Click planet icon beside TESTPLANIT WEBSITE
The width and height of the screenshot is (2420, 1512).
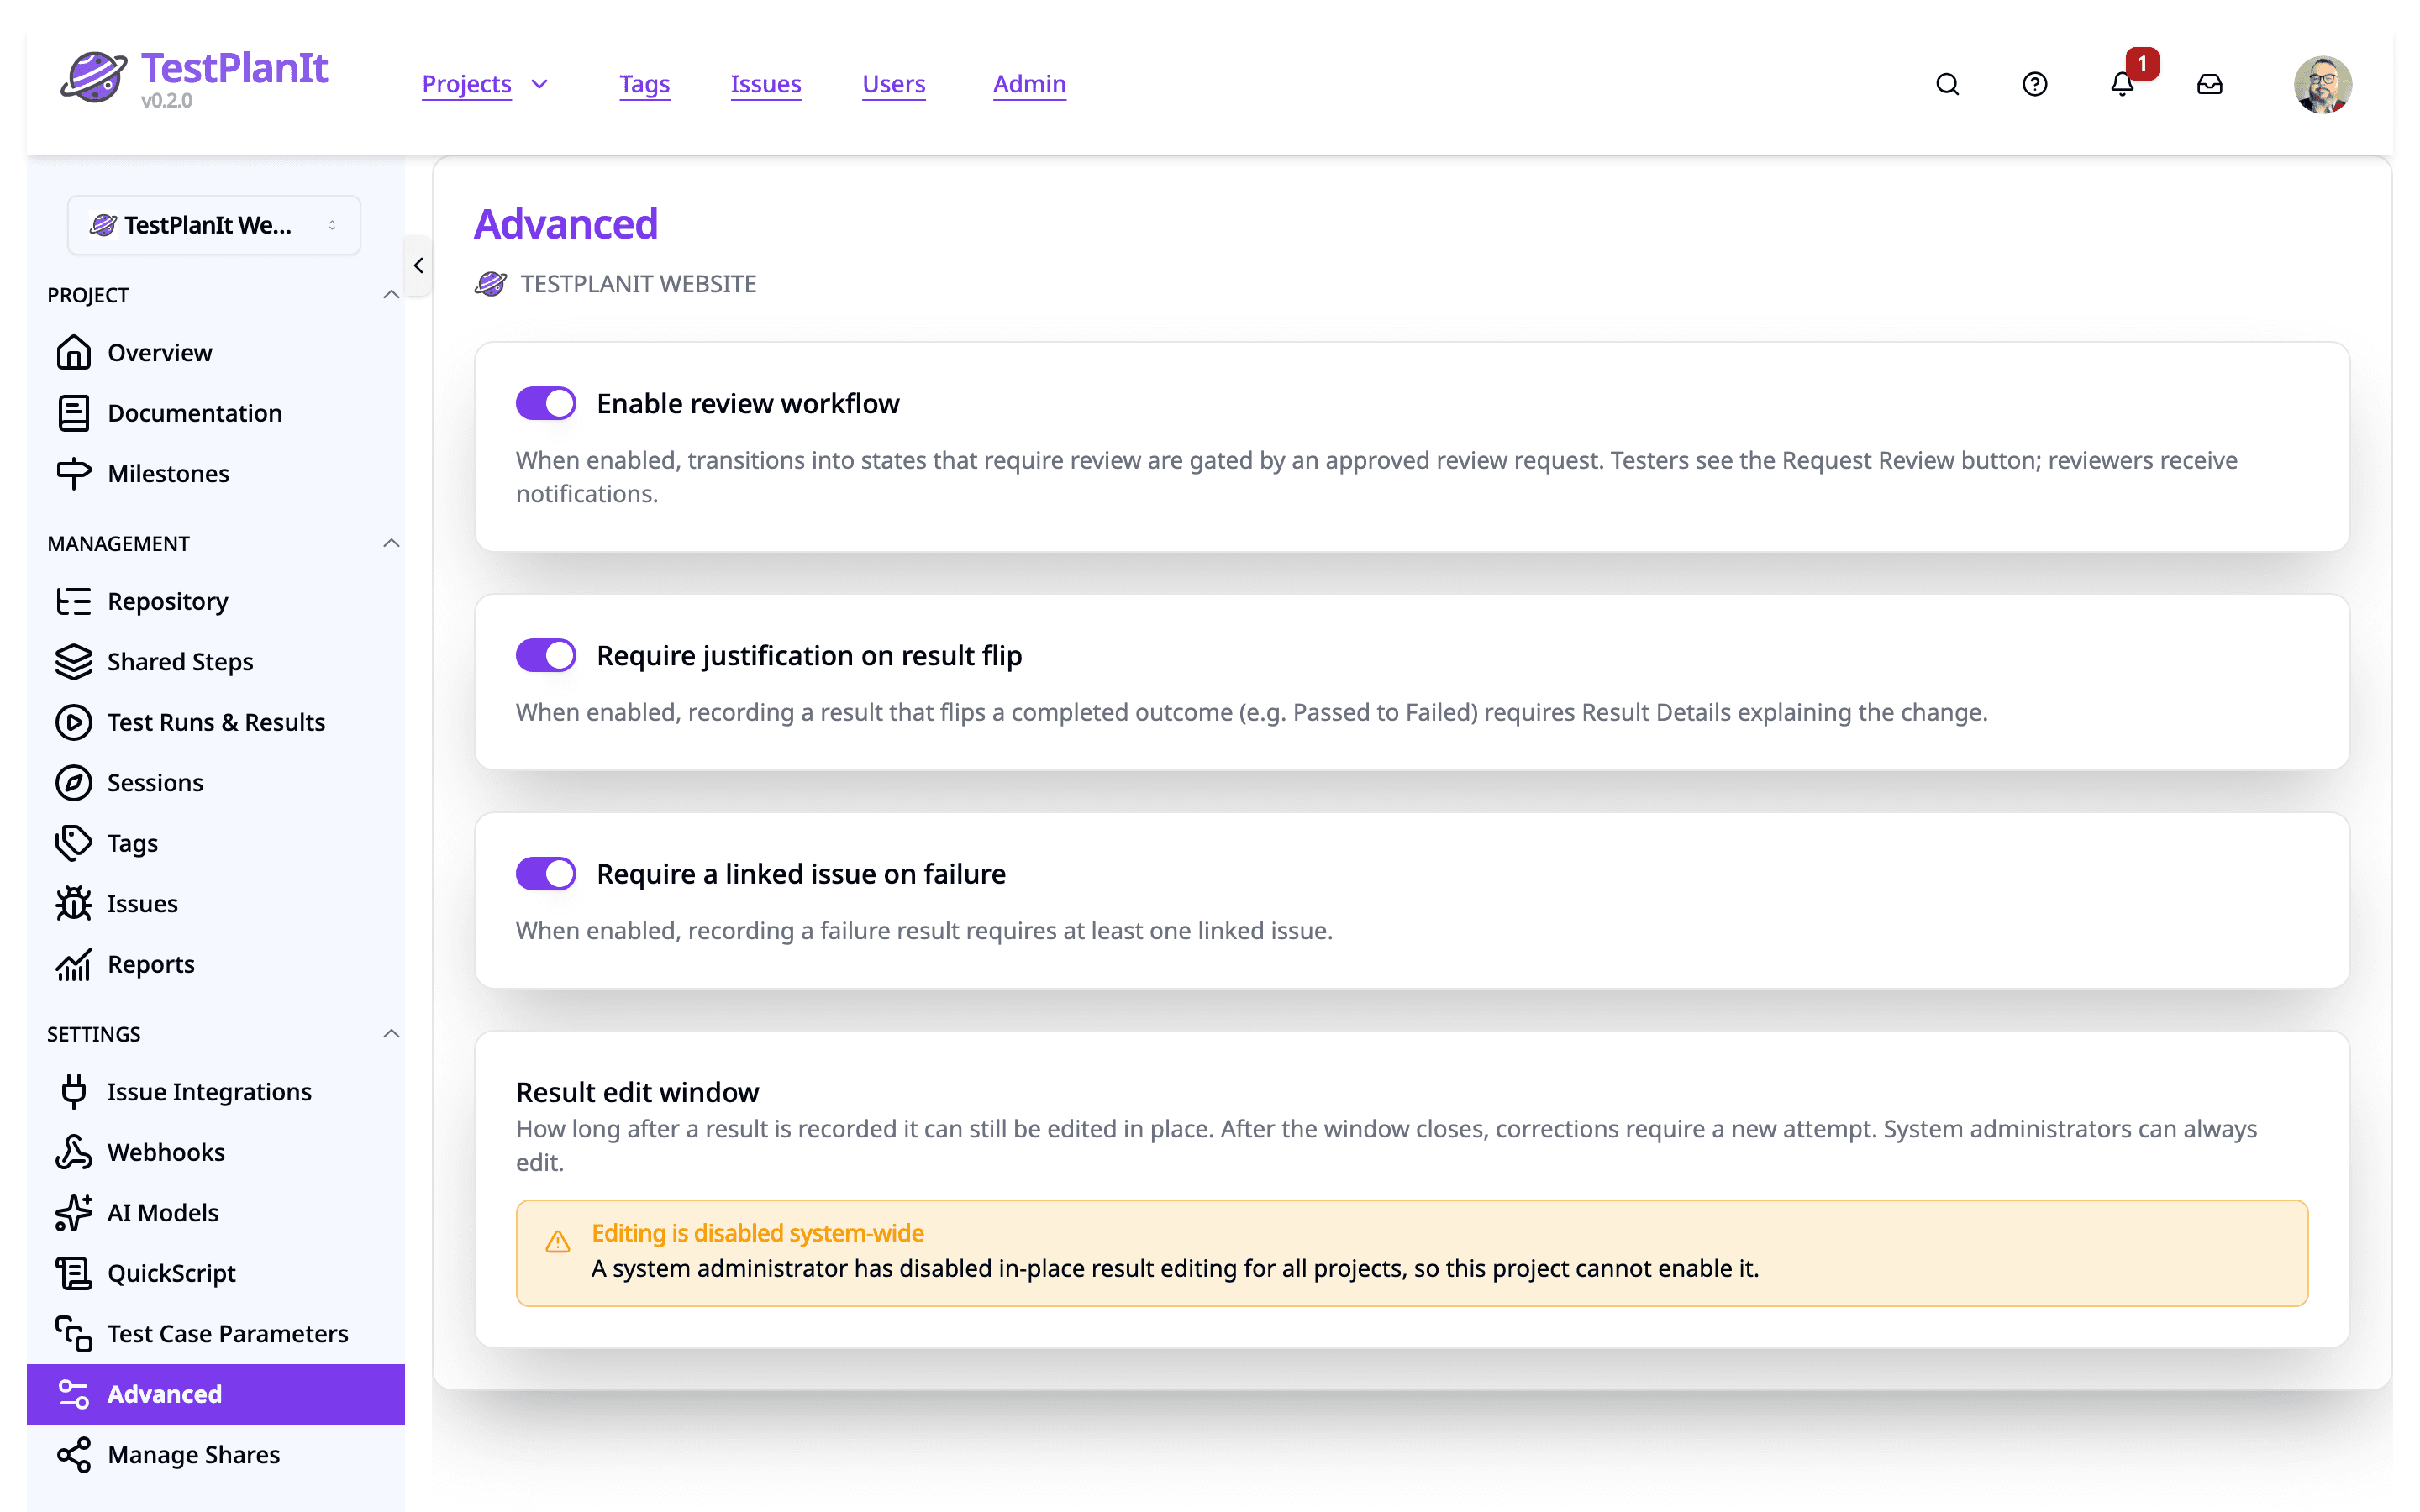click(490, 284)
